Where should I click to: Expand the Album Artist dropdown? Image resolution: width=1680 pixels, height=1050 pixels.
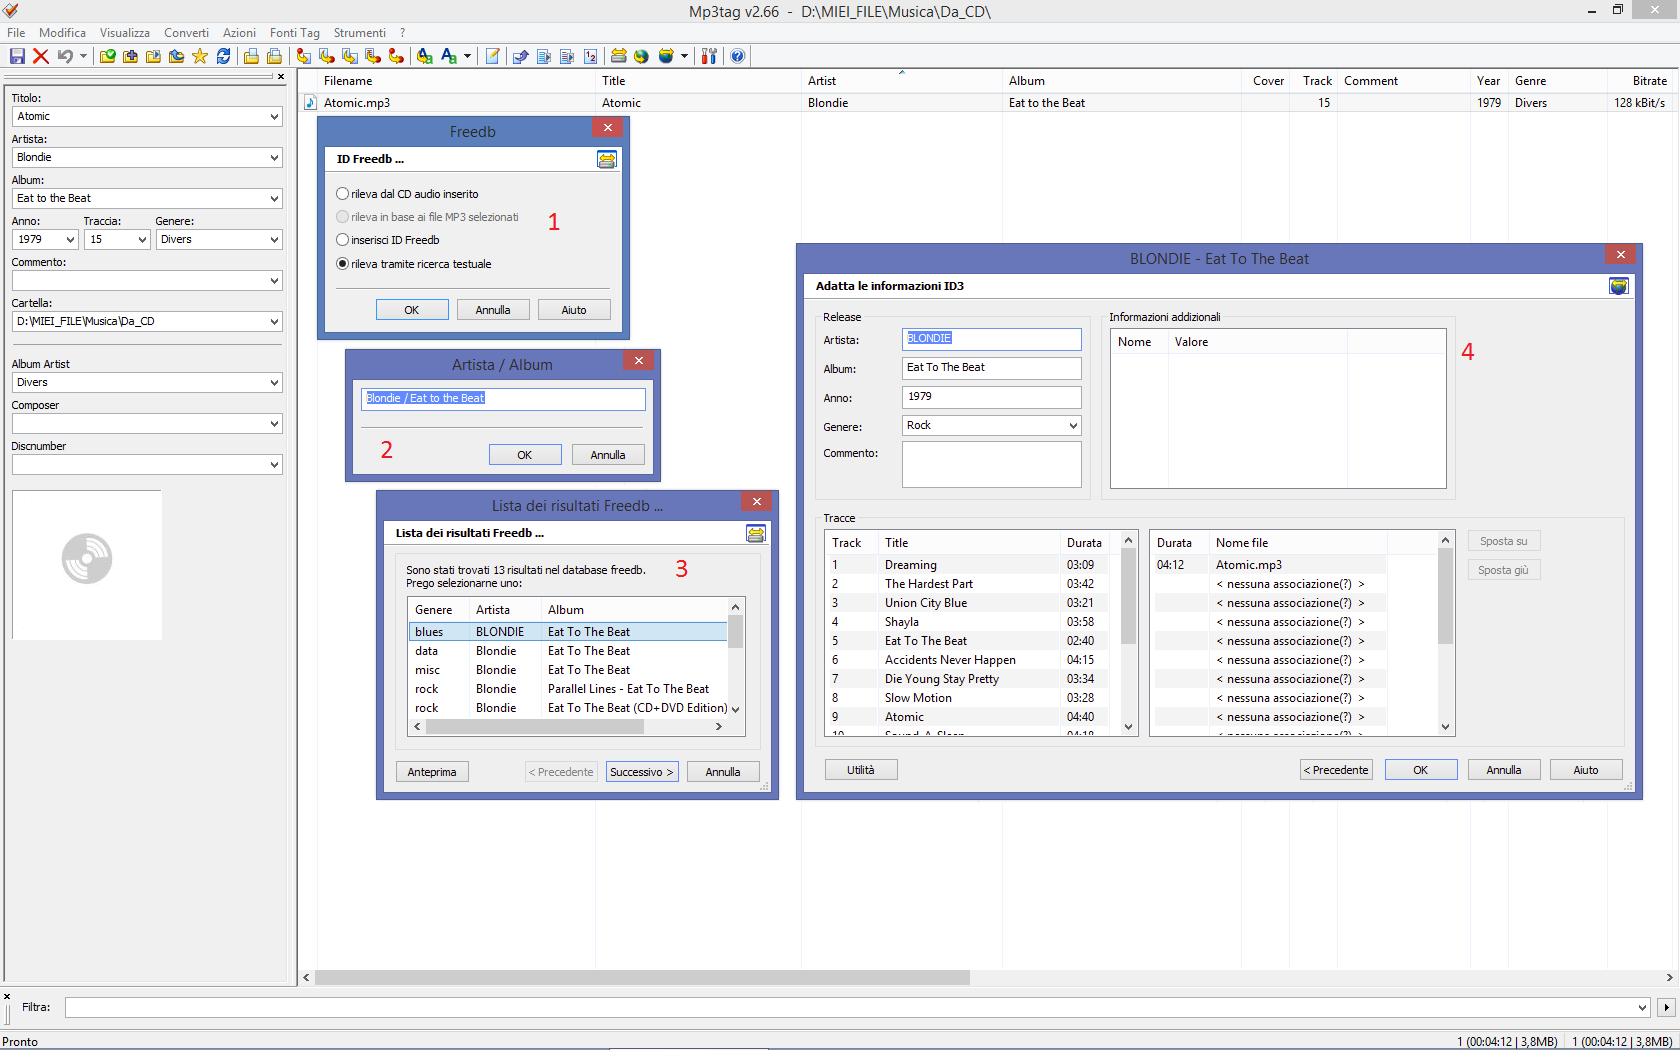tap(274, 383)
